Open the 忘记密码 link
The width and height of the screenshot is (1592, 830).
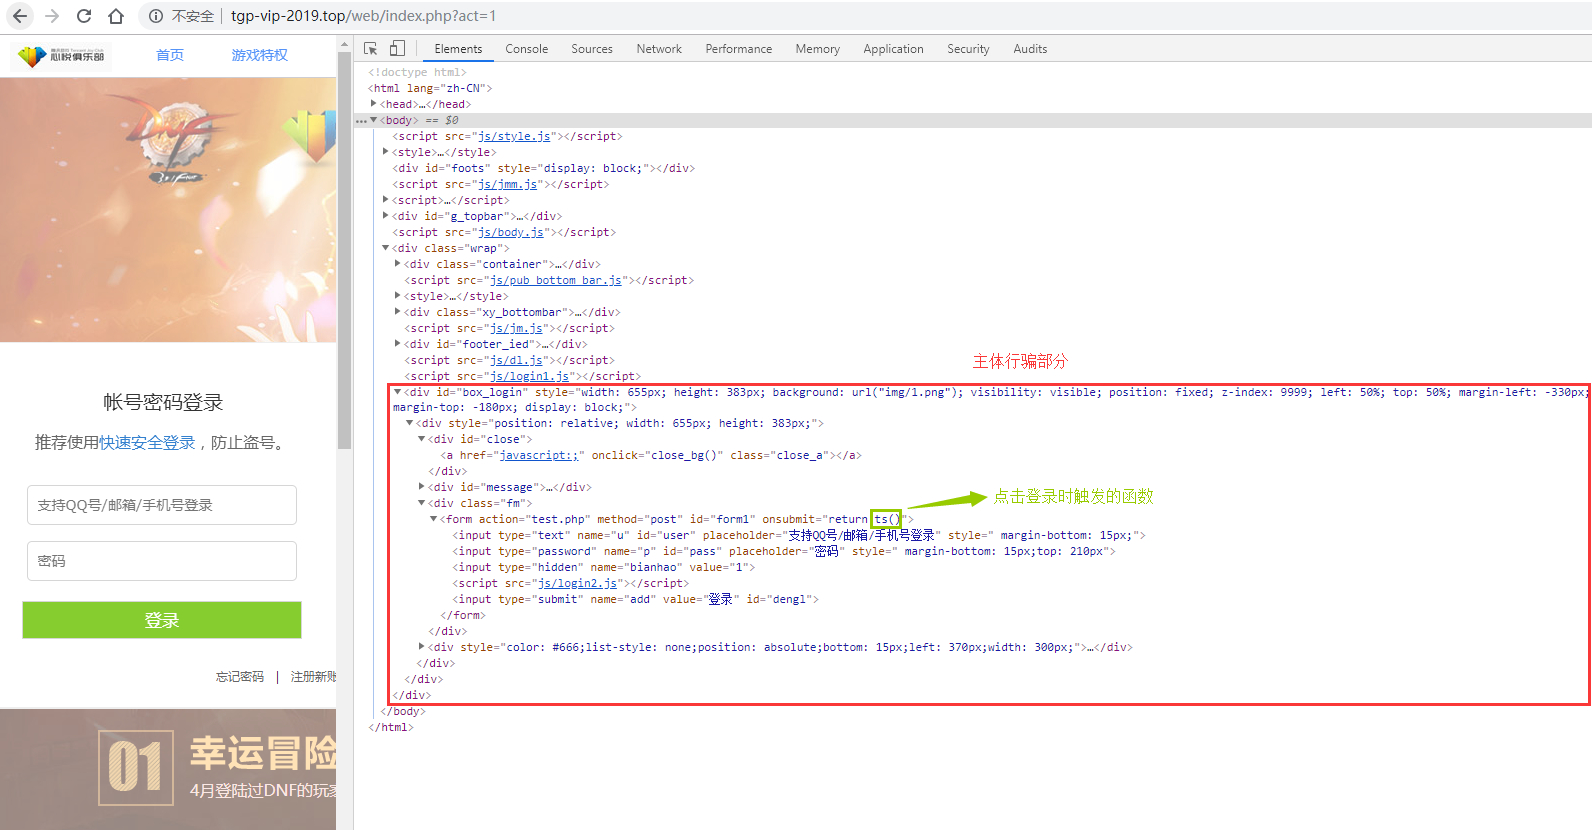240,677
